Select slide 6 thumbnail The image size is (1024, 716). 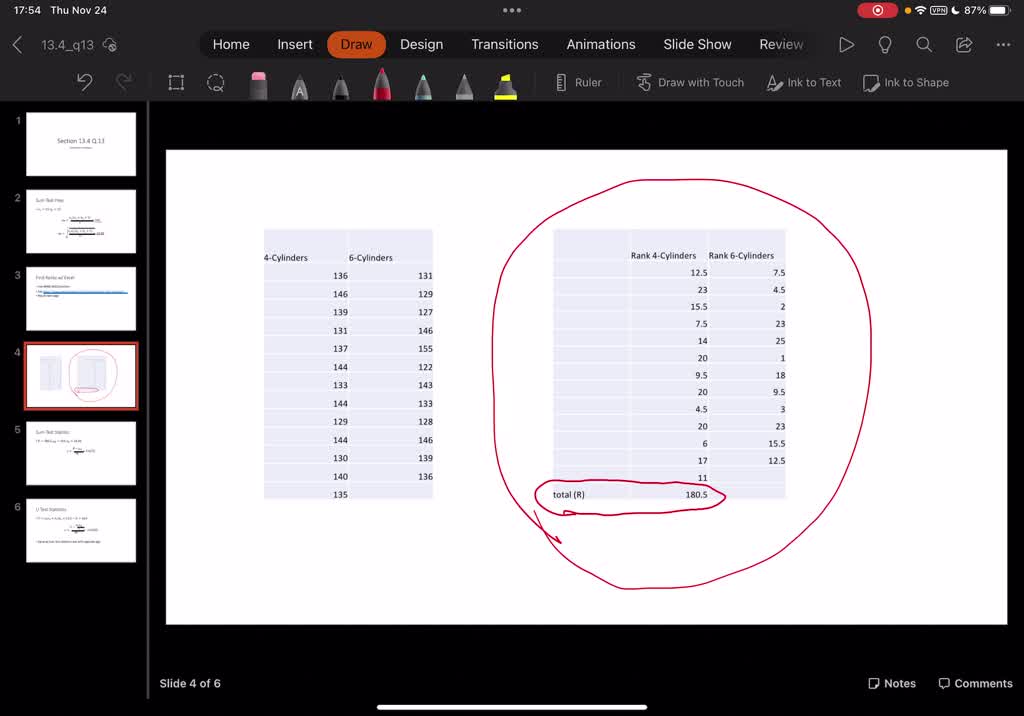click(x=81, y=530)
